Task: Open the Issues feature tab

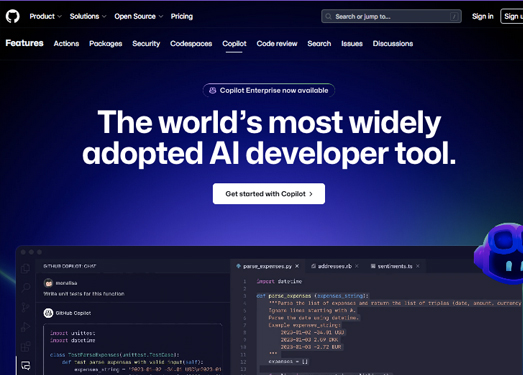Action: pos(352,43)
